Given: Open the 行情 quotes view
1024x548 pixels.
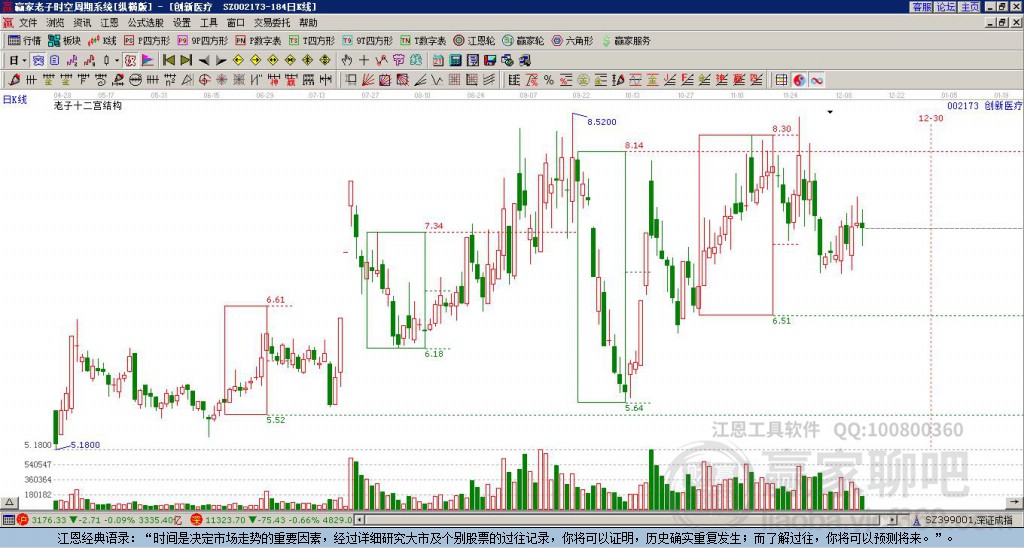Looking at the screenshot, I should click(24, 40).
